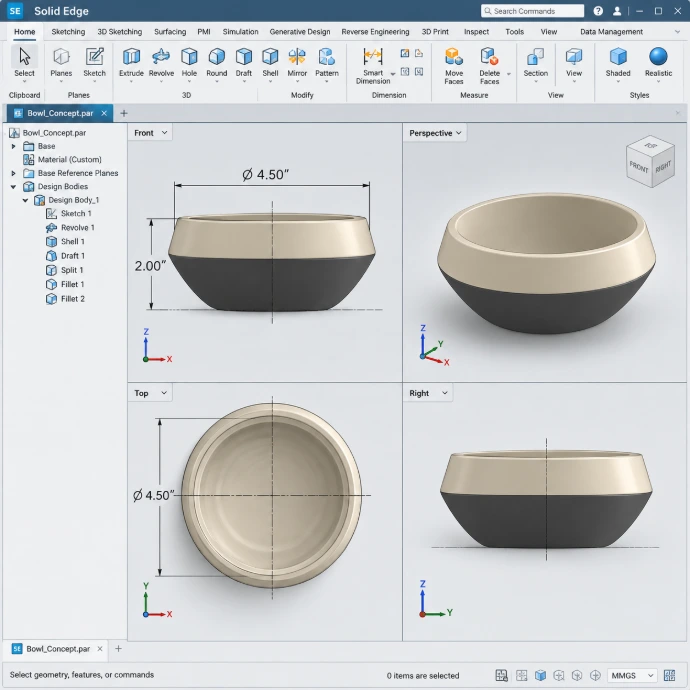
Task: Click the view cube orientation widget
Action: click(x=650, y=161)
